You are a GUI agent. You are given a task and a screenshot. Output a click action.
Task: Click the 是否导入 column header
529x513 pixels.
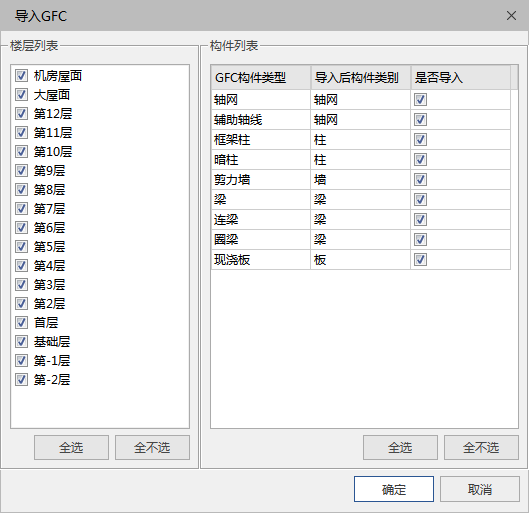point(461,78)
